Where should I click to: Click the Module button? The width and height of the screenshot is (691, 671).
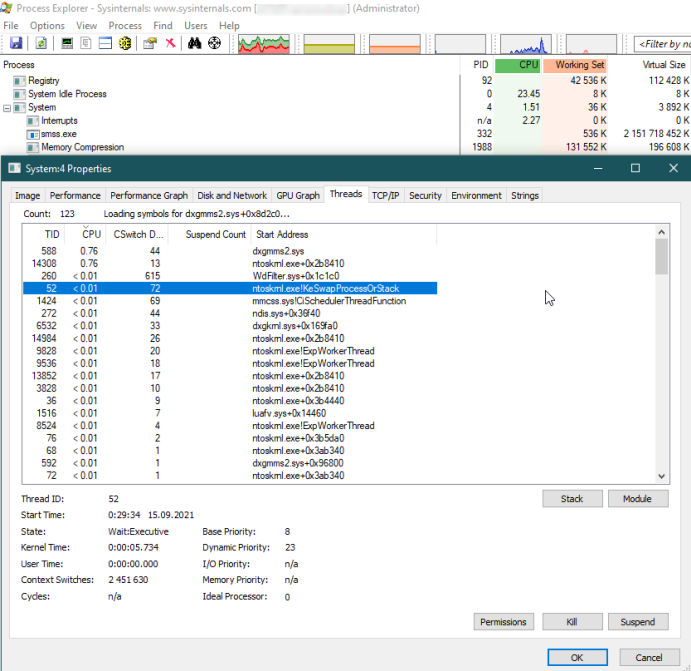tap(638, 499)
